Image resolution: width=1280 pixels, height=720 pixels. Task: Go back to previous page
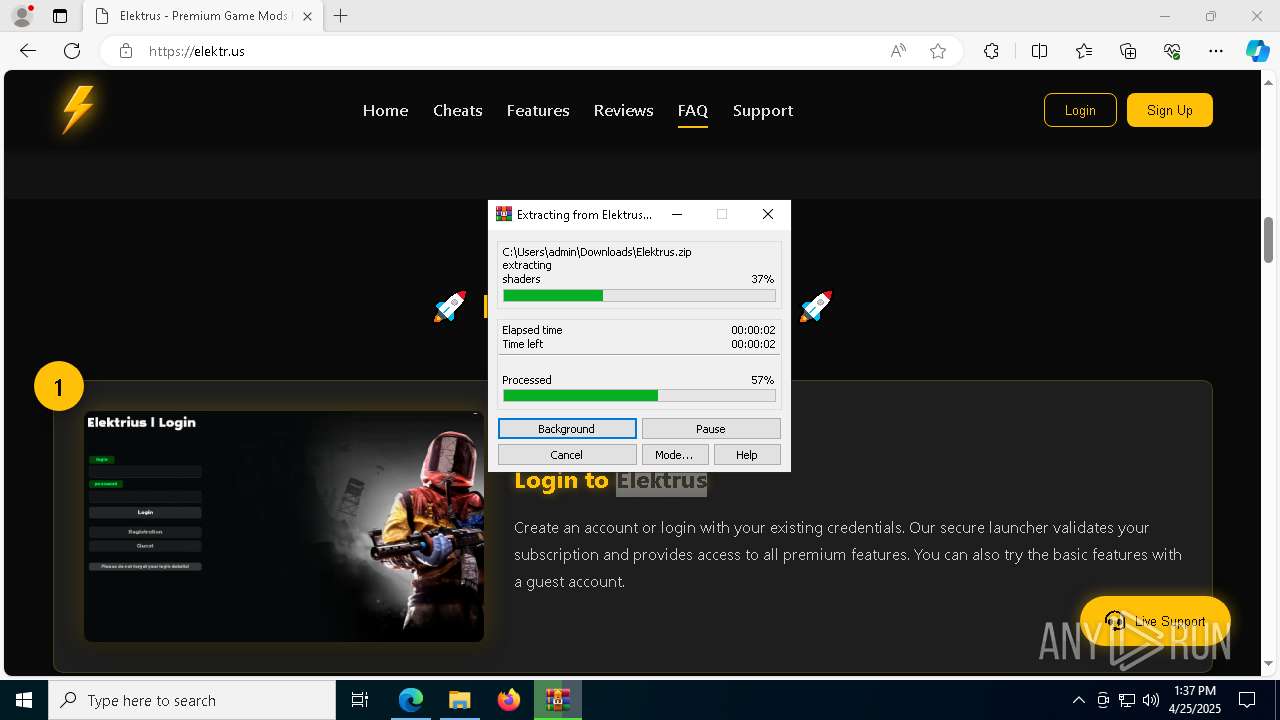pyautogui.click(x=28, y=51)
